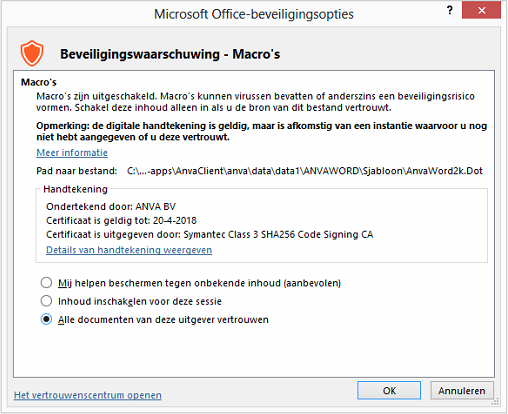The height and width of the screenshot is (414, 508).
Task: Click the file path ending in AnvaWord2k.Dot
Action: coord(305,171)
